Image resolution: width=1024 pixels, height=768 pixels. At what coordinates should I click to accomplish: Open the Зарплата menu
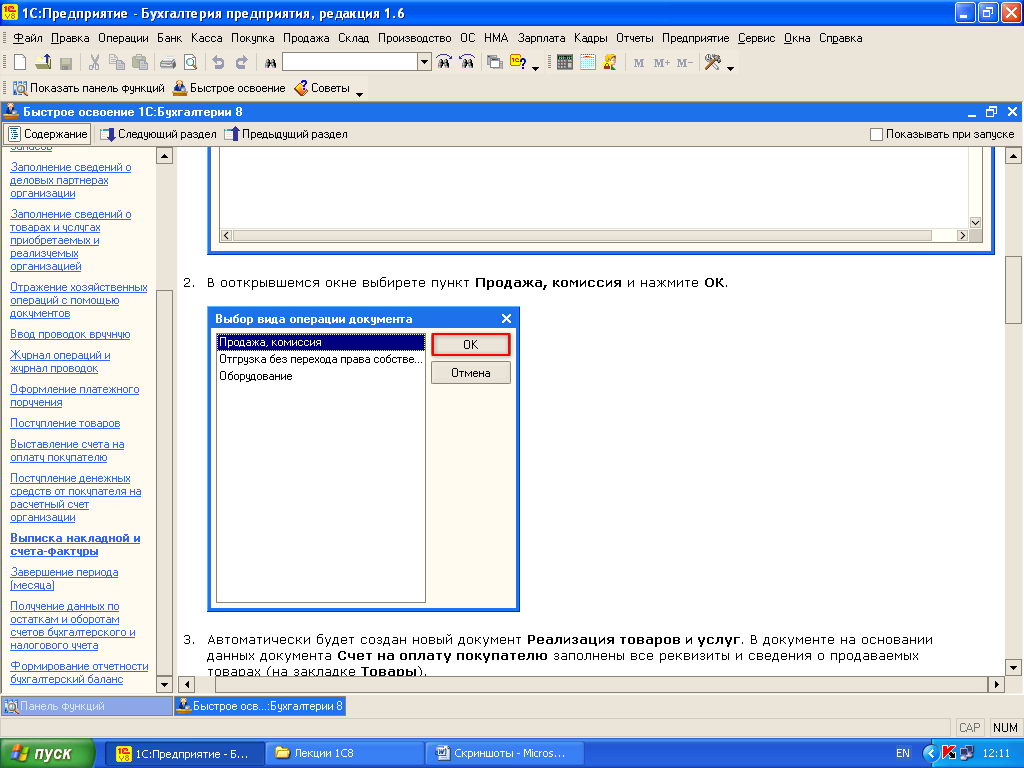(x=541, y=38)
